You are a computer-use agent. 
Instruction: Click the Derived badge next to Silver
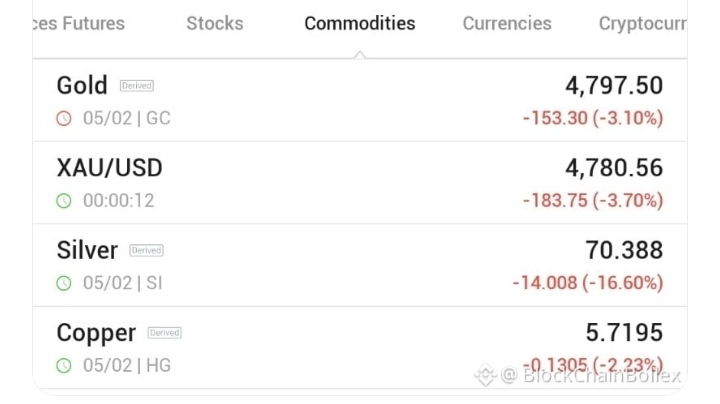tap(146, 250)
